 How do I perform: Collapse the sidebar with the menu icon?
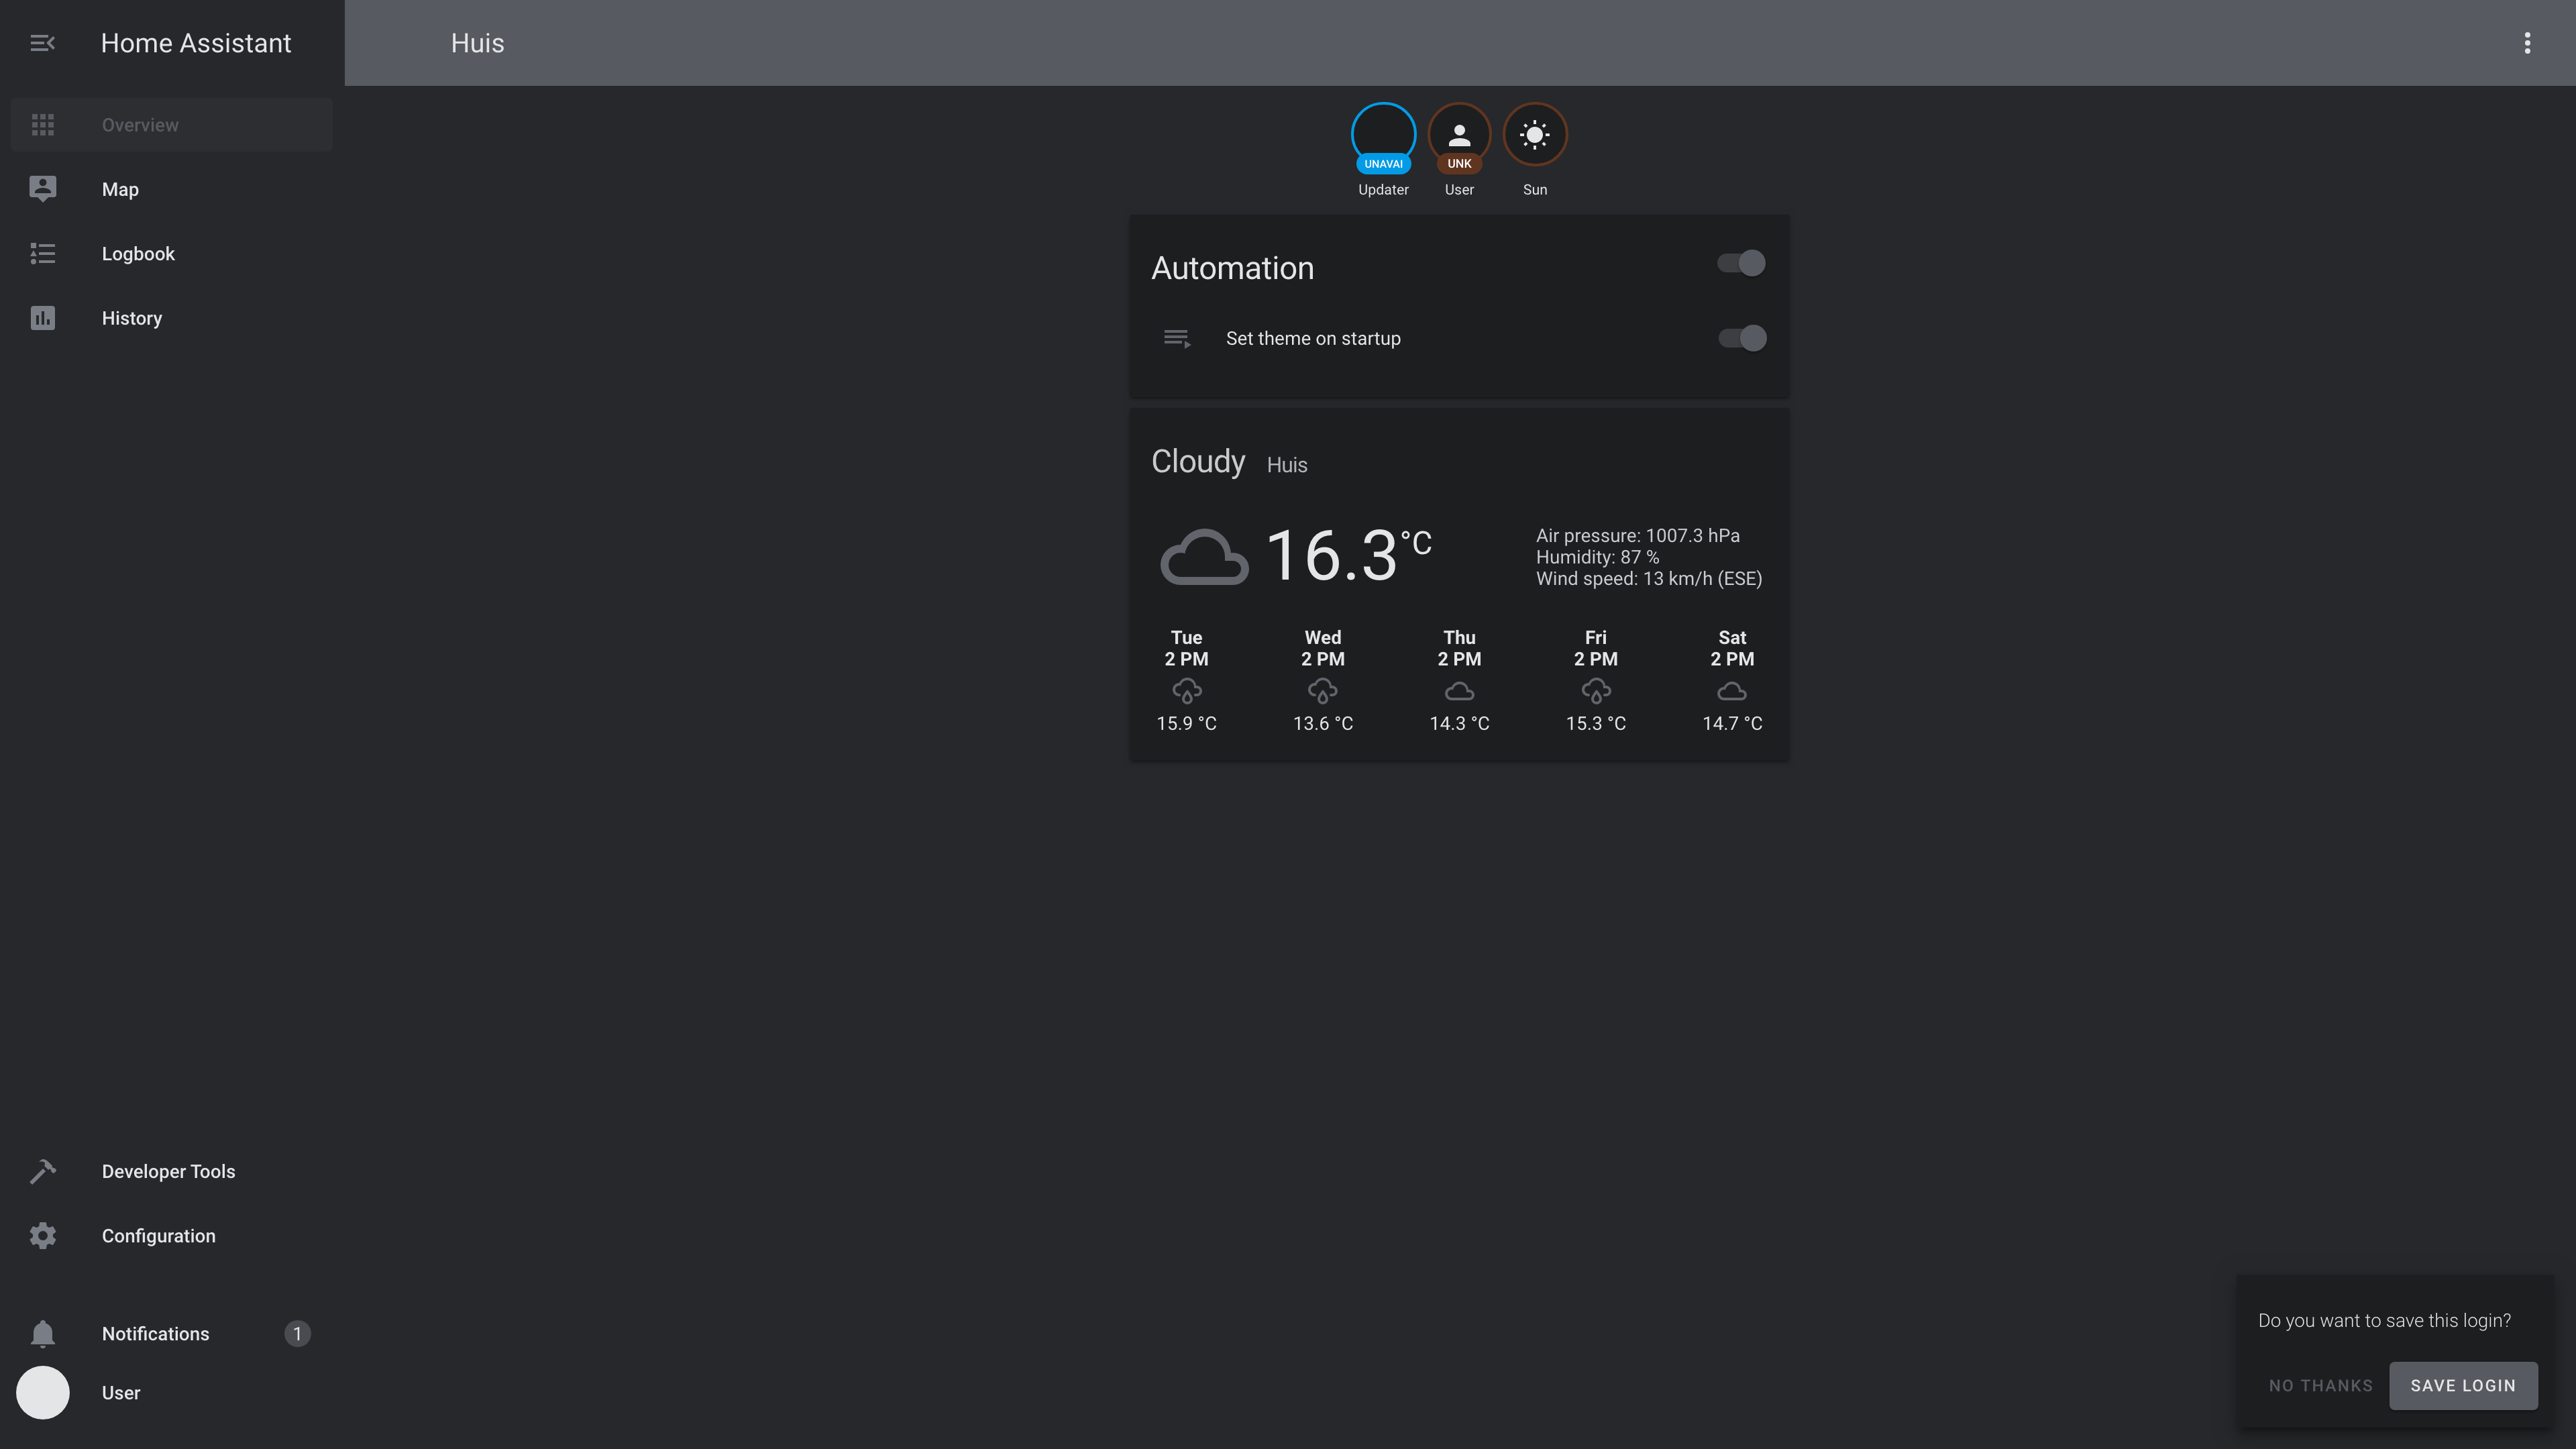point(42,43)
